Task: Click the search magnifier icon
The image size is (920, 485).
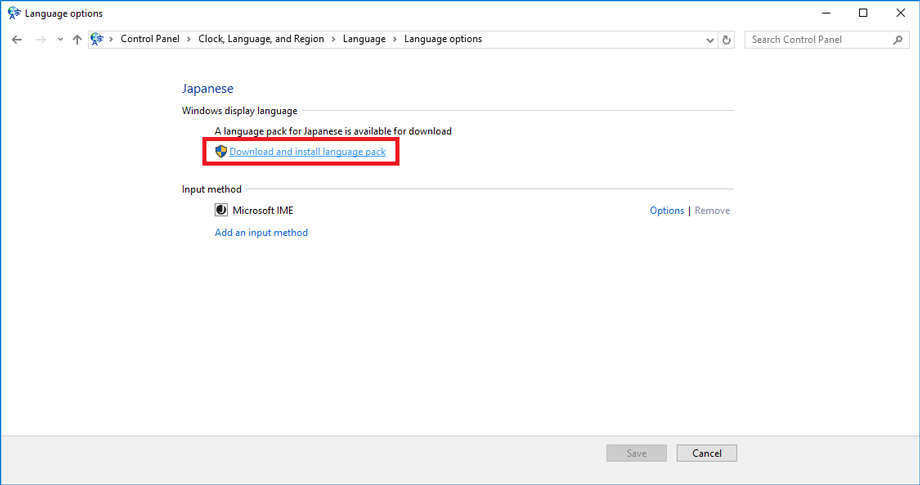Action: [x=898, y=40]
